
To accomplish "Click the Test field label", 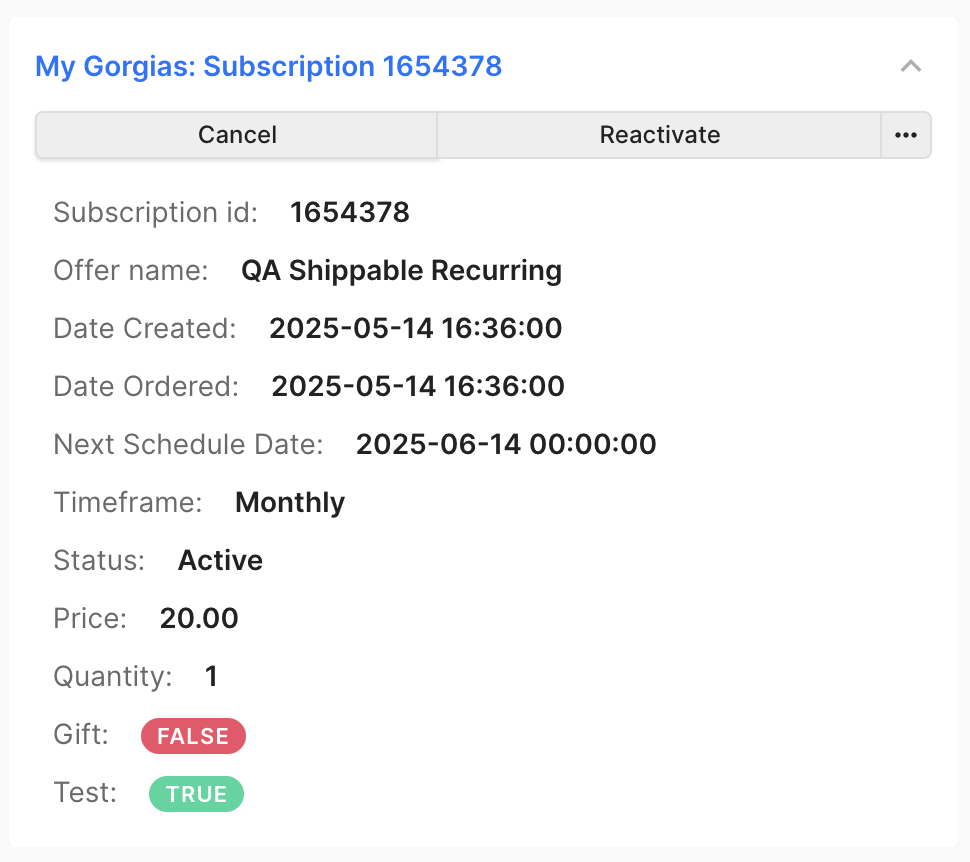I will tap(85, 793).
